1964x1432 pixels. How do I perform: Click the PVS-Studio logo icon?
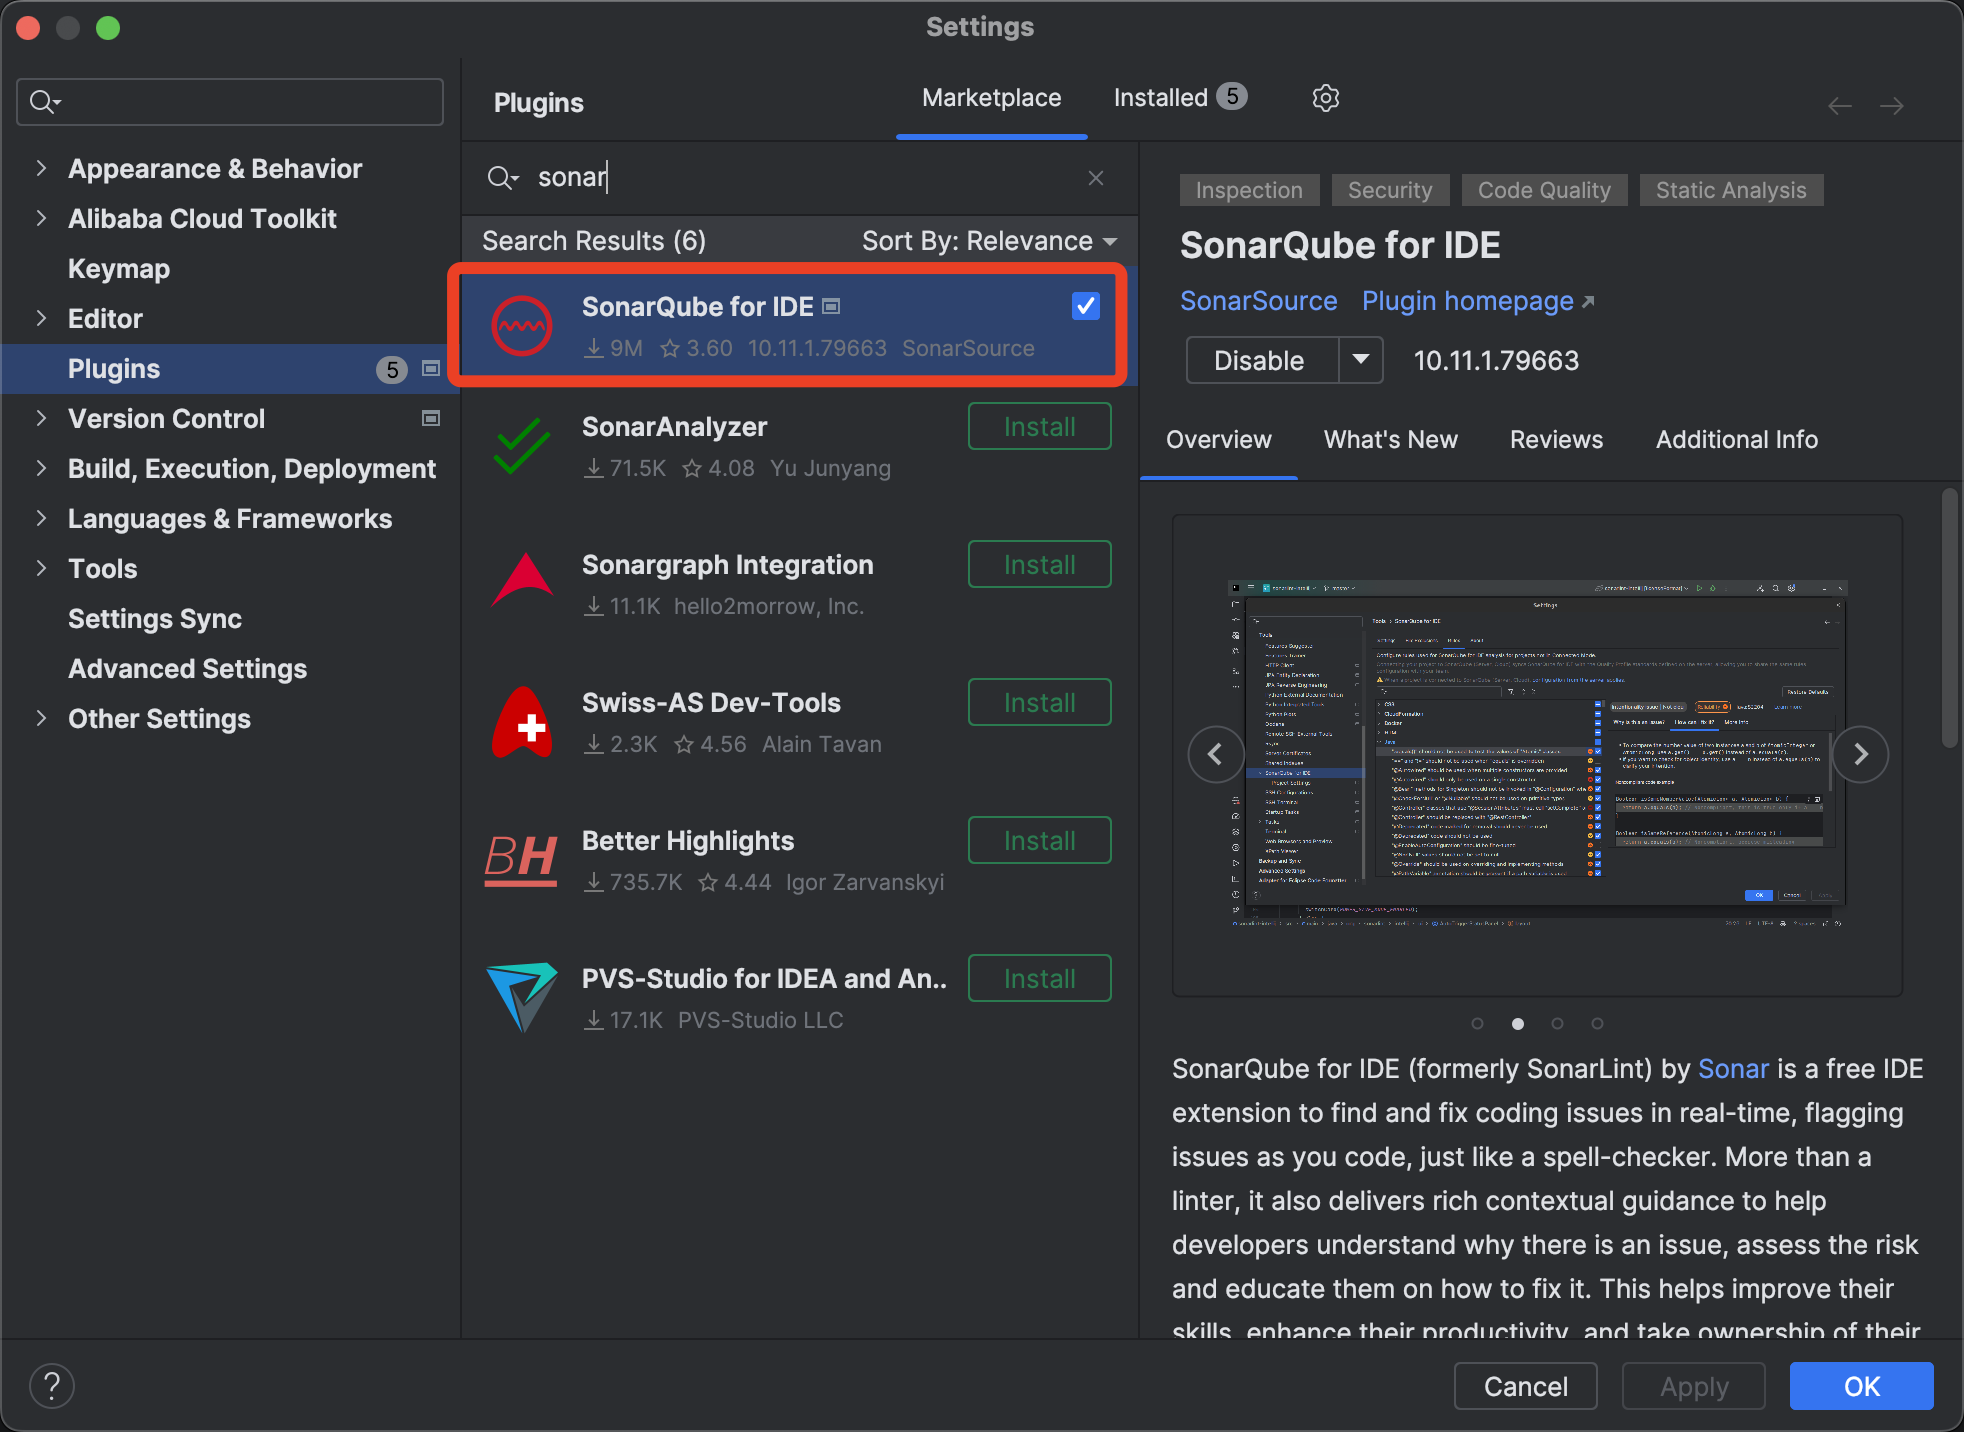pos(521,998)
